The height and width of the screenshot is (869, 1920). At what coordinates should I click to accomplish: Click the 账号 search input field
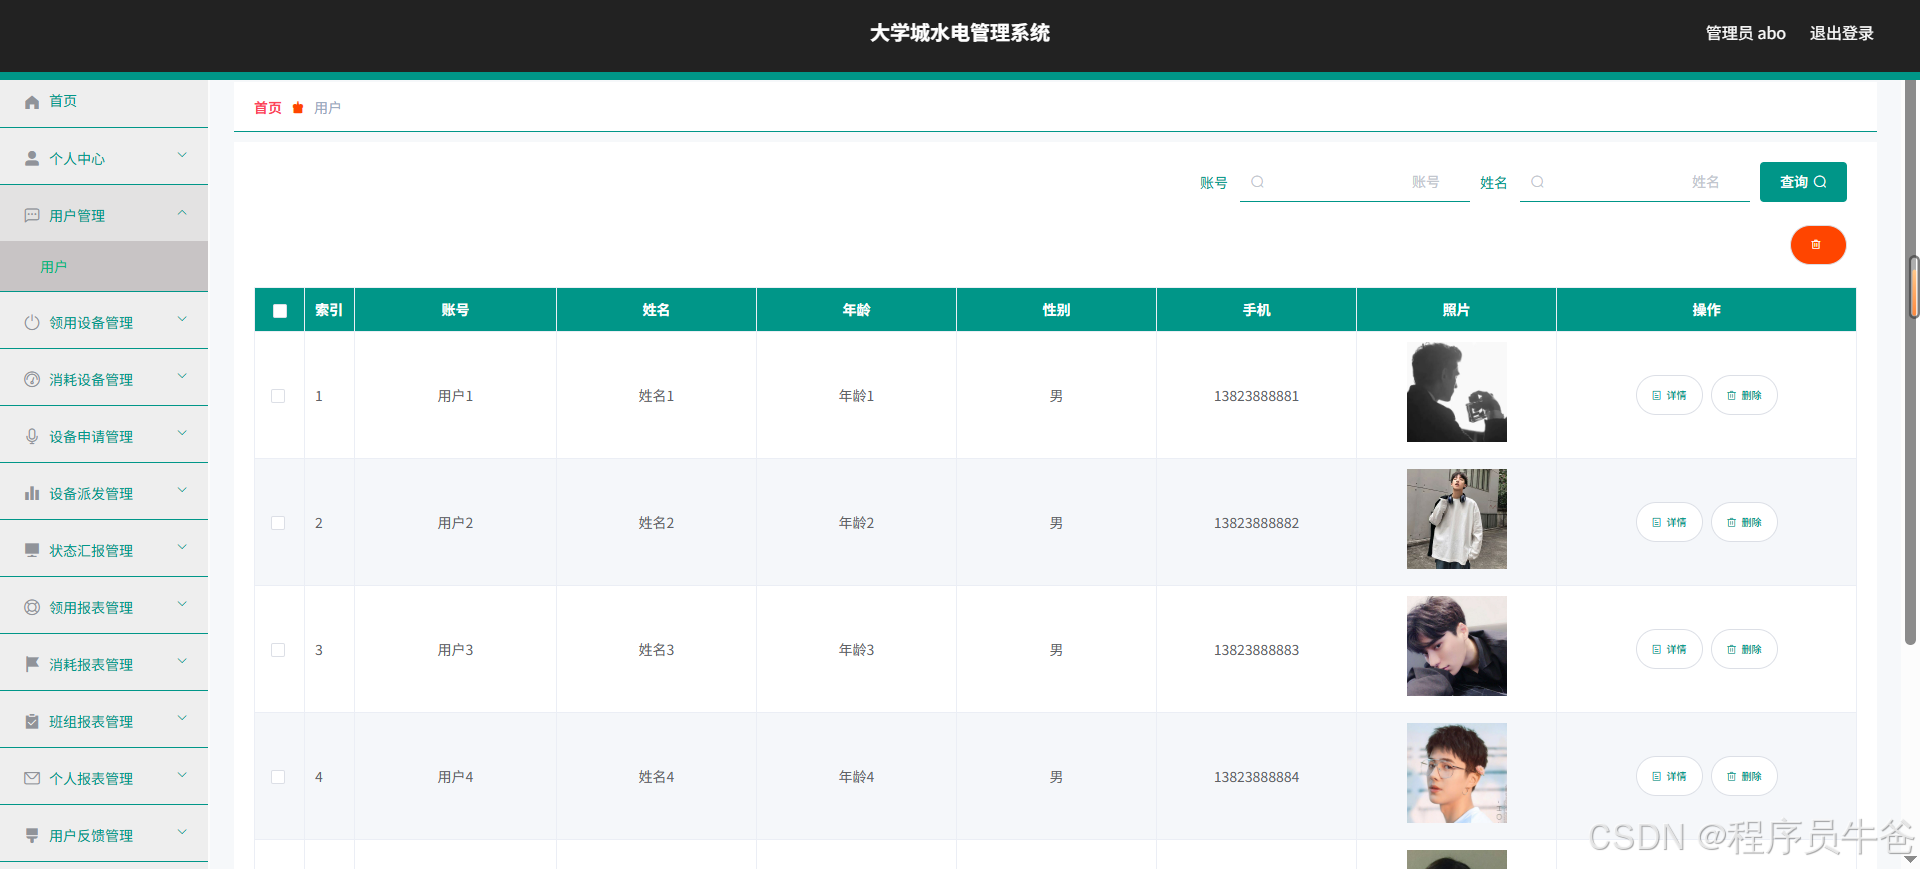[1355, 182]
